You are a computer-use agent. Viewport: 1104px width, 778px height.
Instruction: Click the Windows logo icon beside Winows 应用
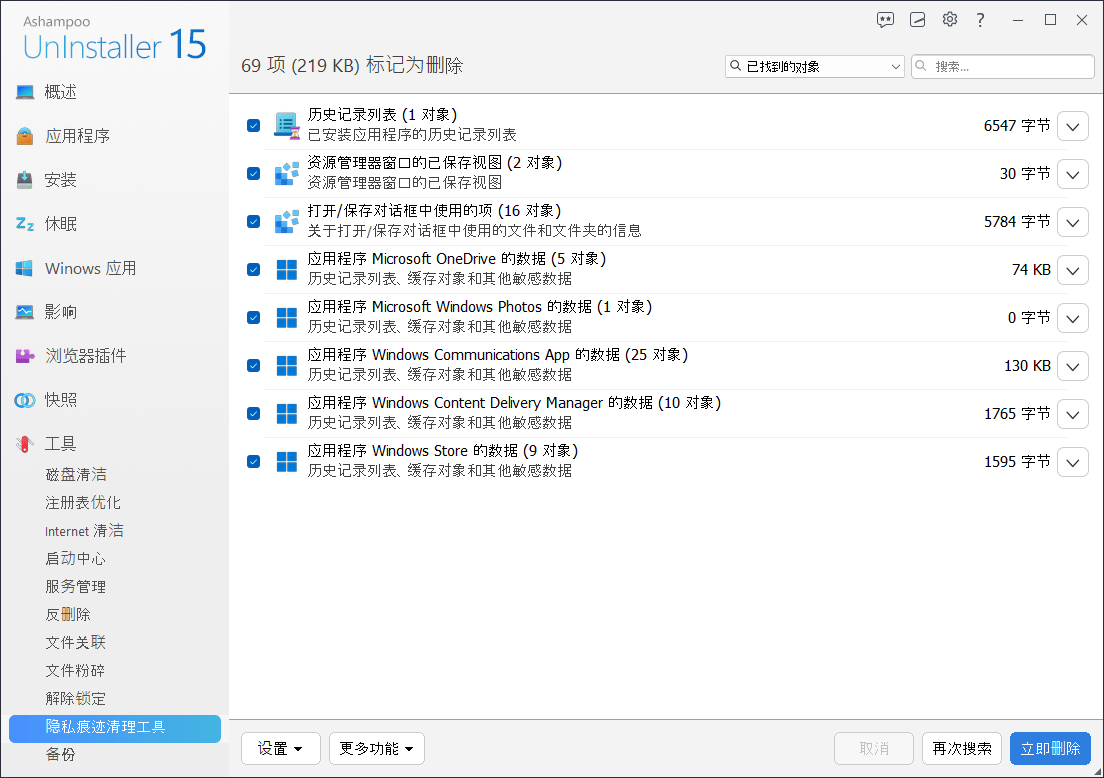click(x=25, y=268)
